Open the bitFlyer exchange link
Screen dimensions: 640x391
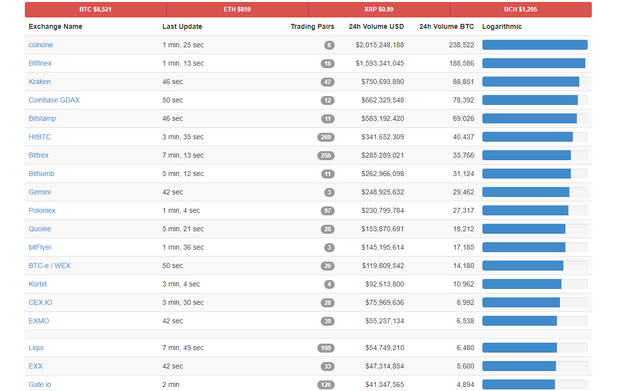point(40,247)
